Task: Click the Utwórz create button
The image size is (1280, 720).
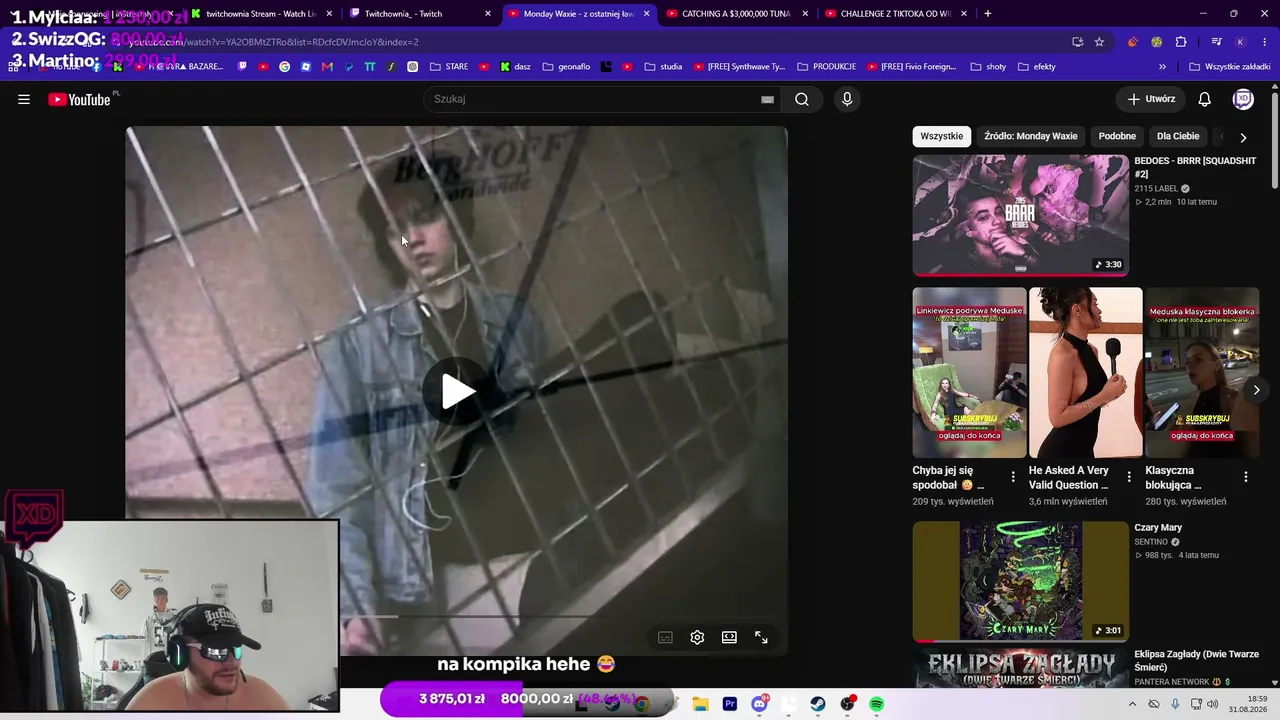Action: (x=1151, y=99)
